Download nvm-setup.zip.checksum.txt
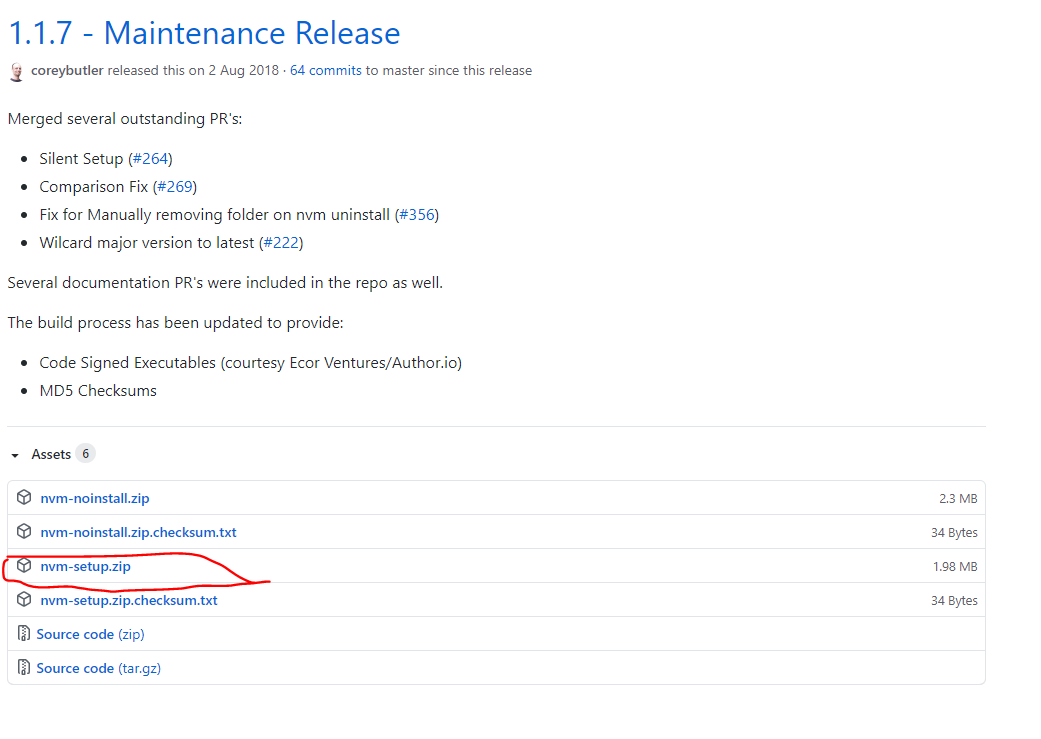This screenshot has width=1041, height=739. coord(128,599)
